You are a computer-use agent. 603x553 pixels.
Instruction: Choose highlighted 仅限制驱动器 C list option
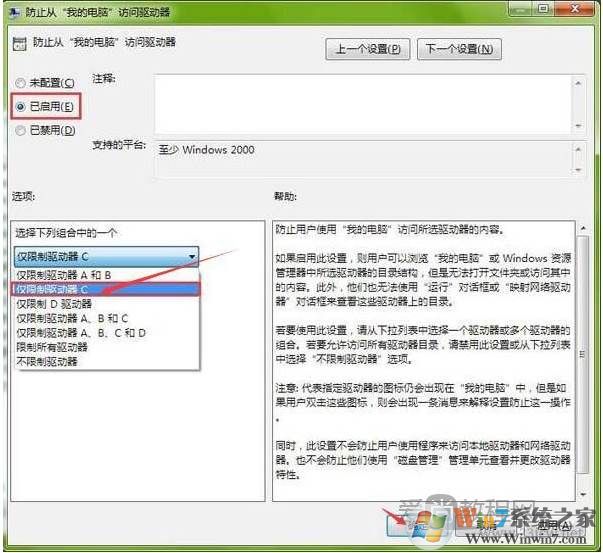pyautogui.click(x=105, y=289)
